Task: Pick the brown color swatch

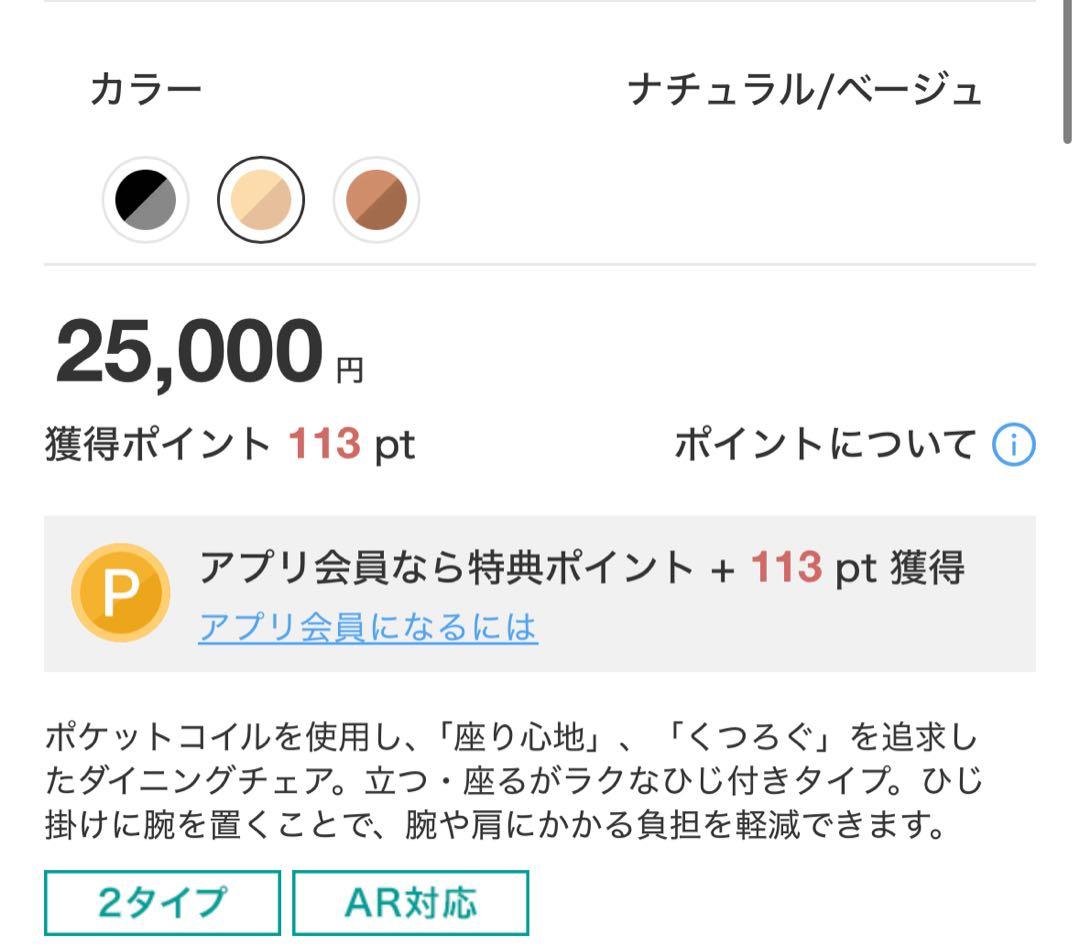Action: click(x=376, y=200)
